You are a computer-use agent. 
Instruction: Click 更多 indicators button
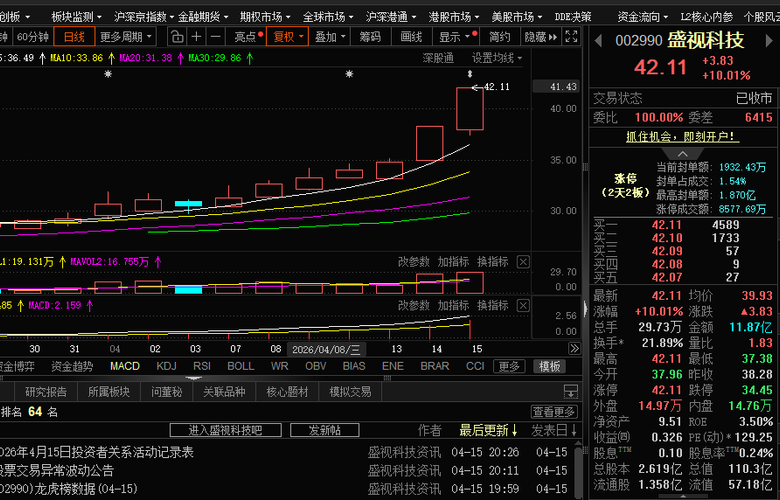point(509,367)
